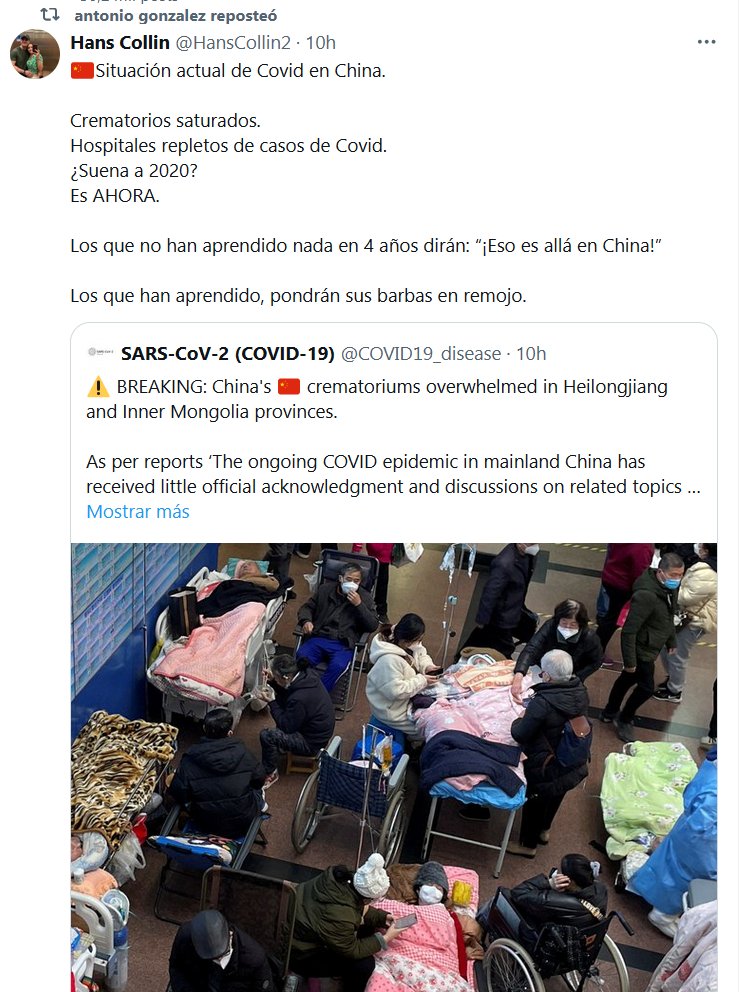
Task: Click China flag emoji in quoted tweet
Action: pos(288,386)
